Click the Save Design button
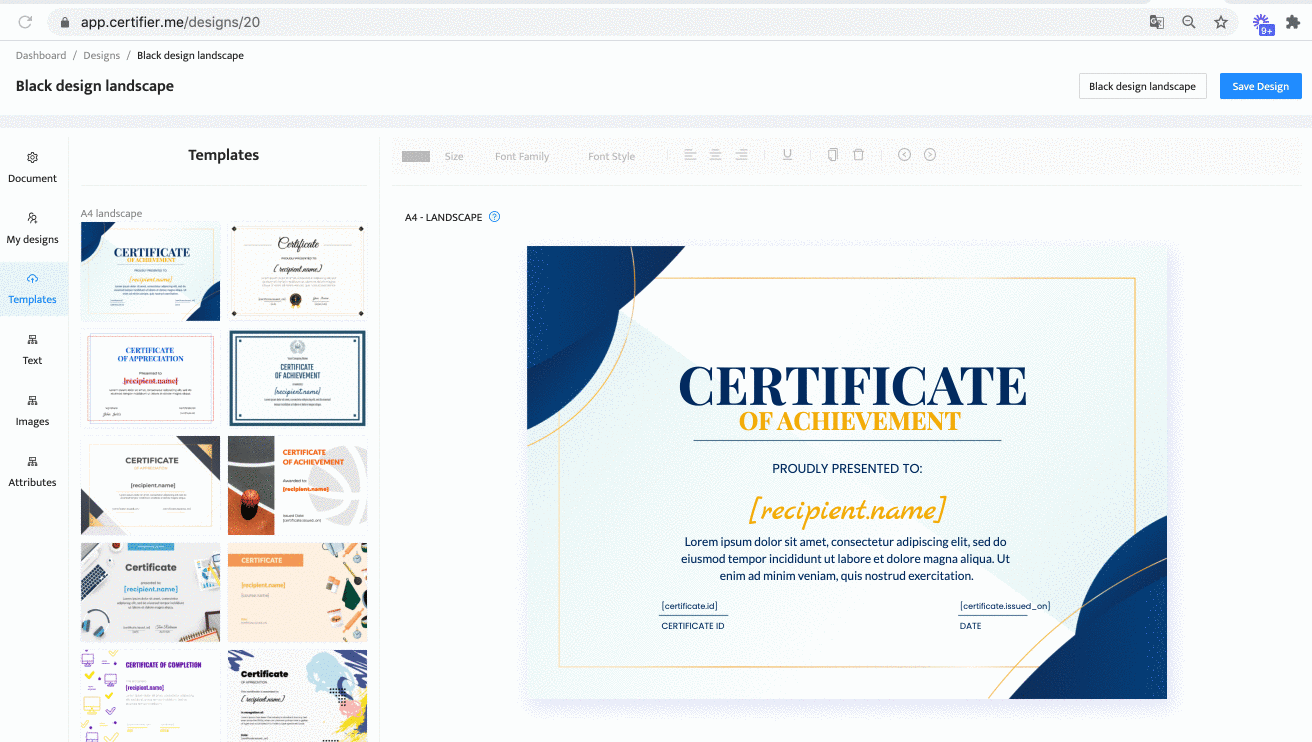Image resolution: width=1312 pixels, height=742 pixels. (x=1260, y=86)
